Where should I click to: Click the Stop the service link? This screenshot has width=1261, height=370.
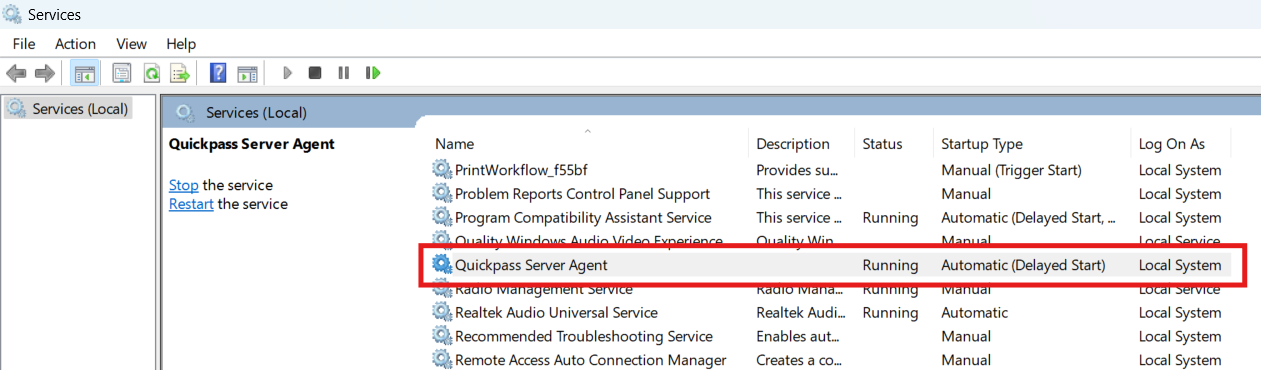point(184,185)
